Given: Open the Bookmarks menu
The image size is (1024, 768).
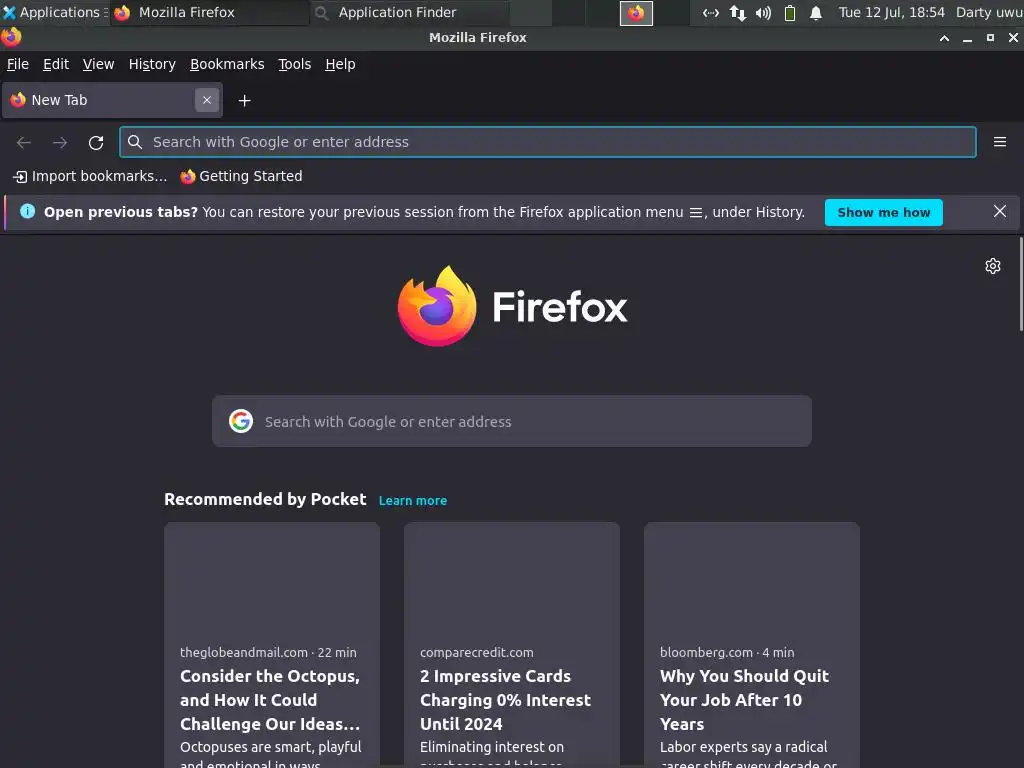Looking at the screenshot, I should tap(227, 64).
